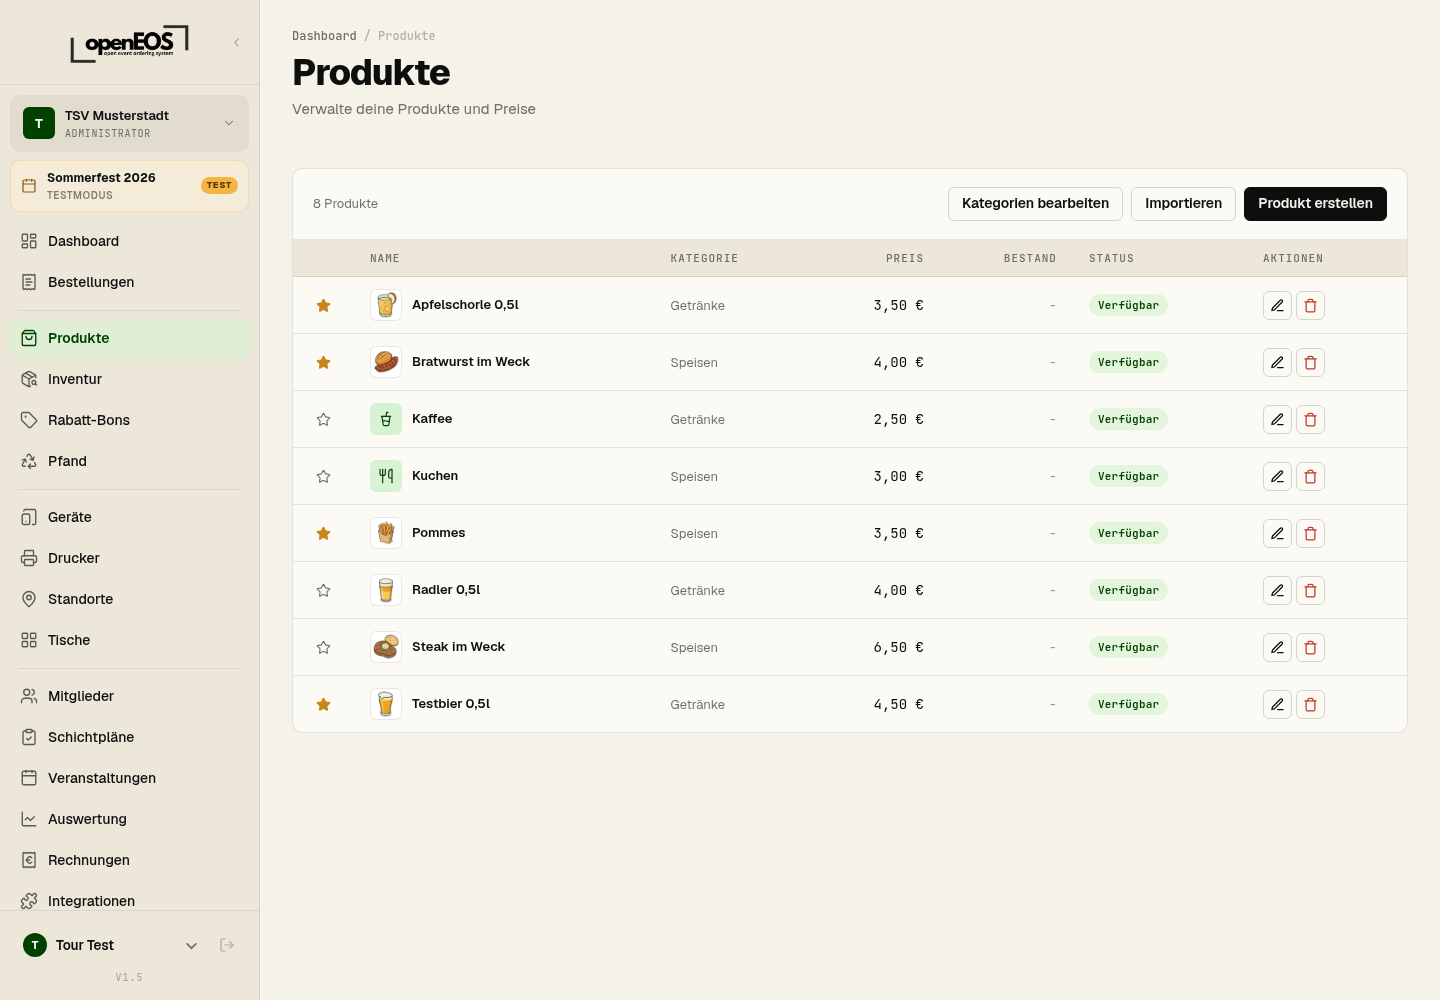This screenshot has width=1440, height=1000.
Task: Open the Tour Test user menu chevron
Action: tap(191, 945)
